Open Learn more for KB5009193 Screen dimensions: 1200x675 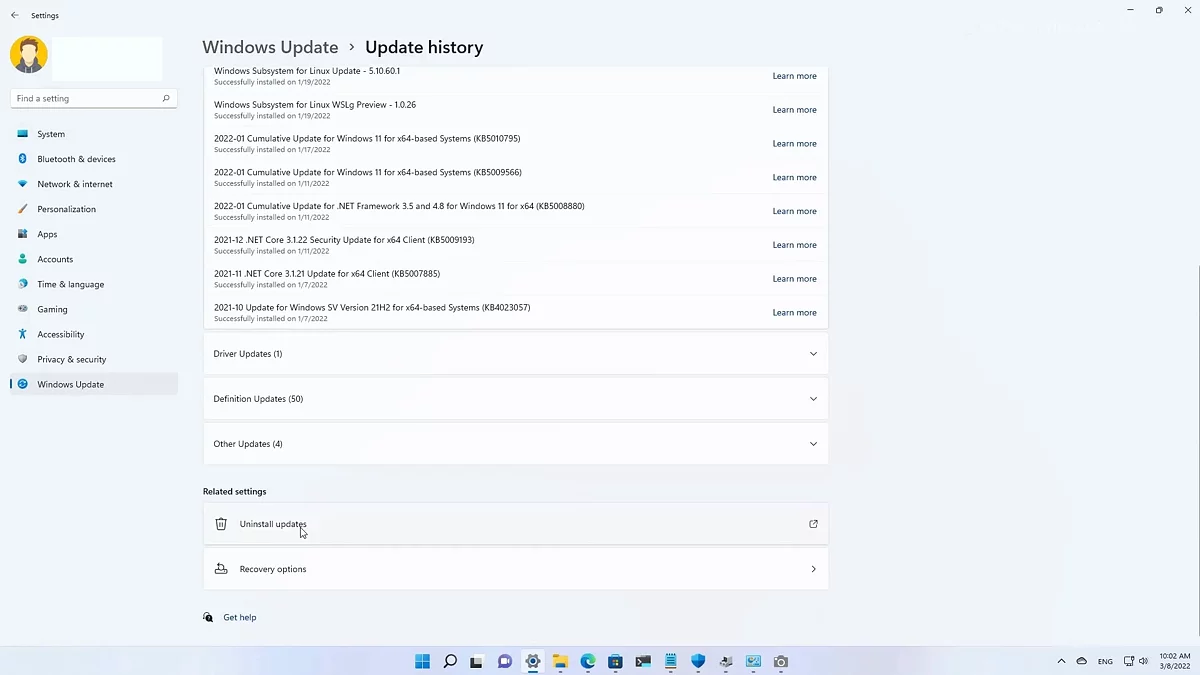point(794,245)
